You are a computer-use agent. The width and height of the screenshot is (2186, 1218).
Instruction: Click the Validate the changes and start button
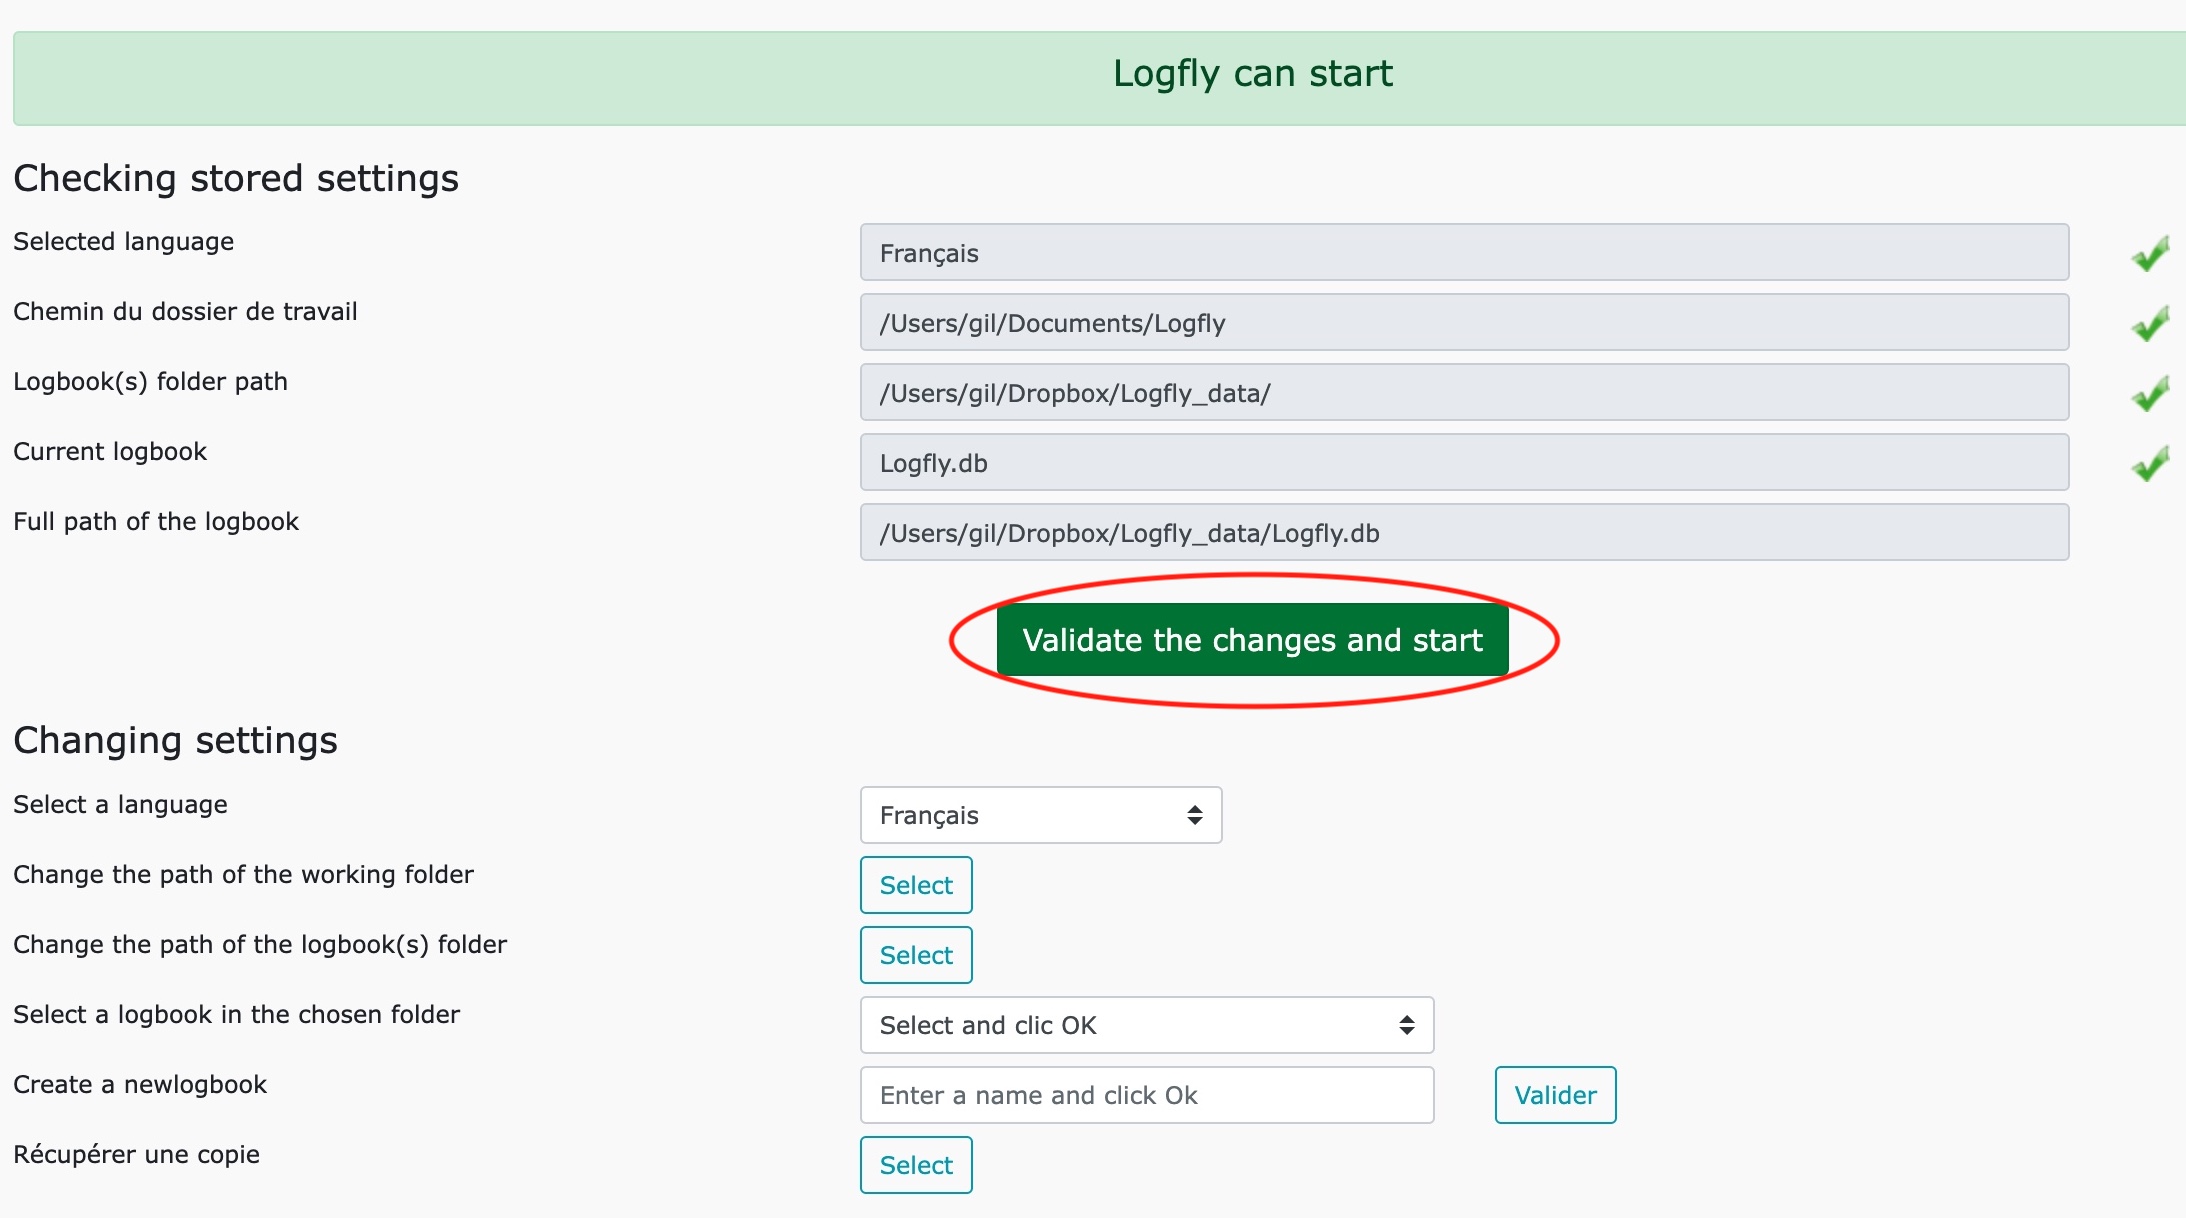coord(1252,640)
